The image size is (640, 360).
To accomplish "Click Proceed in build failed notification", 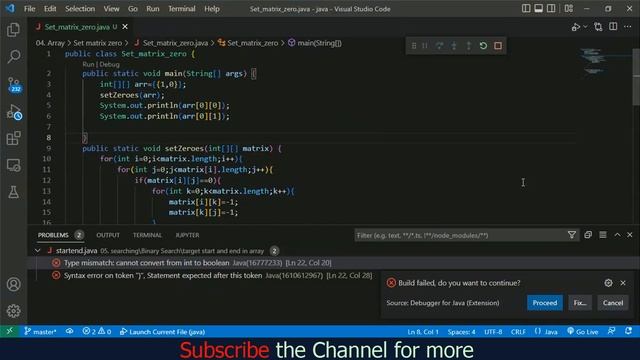I will (x=544, y=303).
